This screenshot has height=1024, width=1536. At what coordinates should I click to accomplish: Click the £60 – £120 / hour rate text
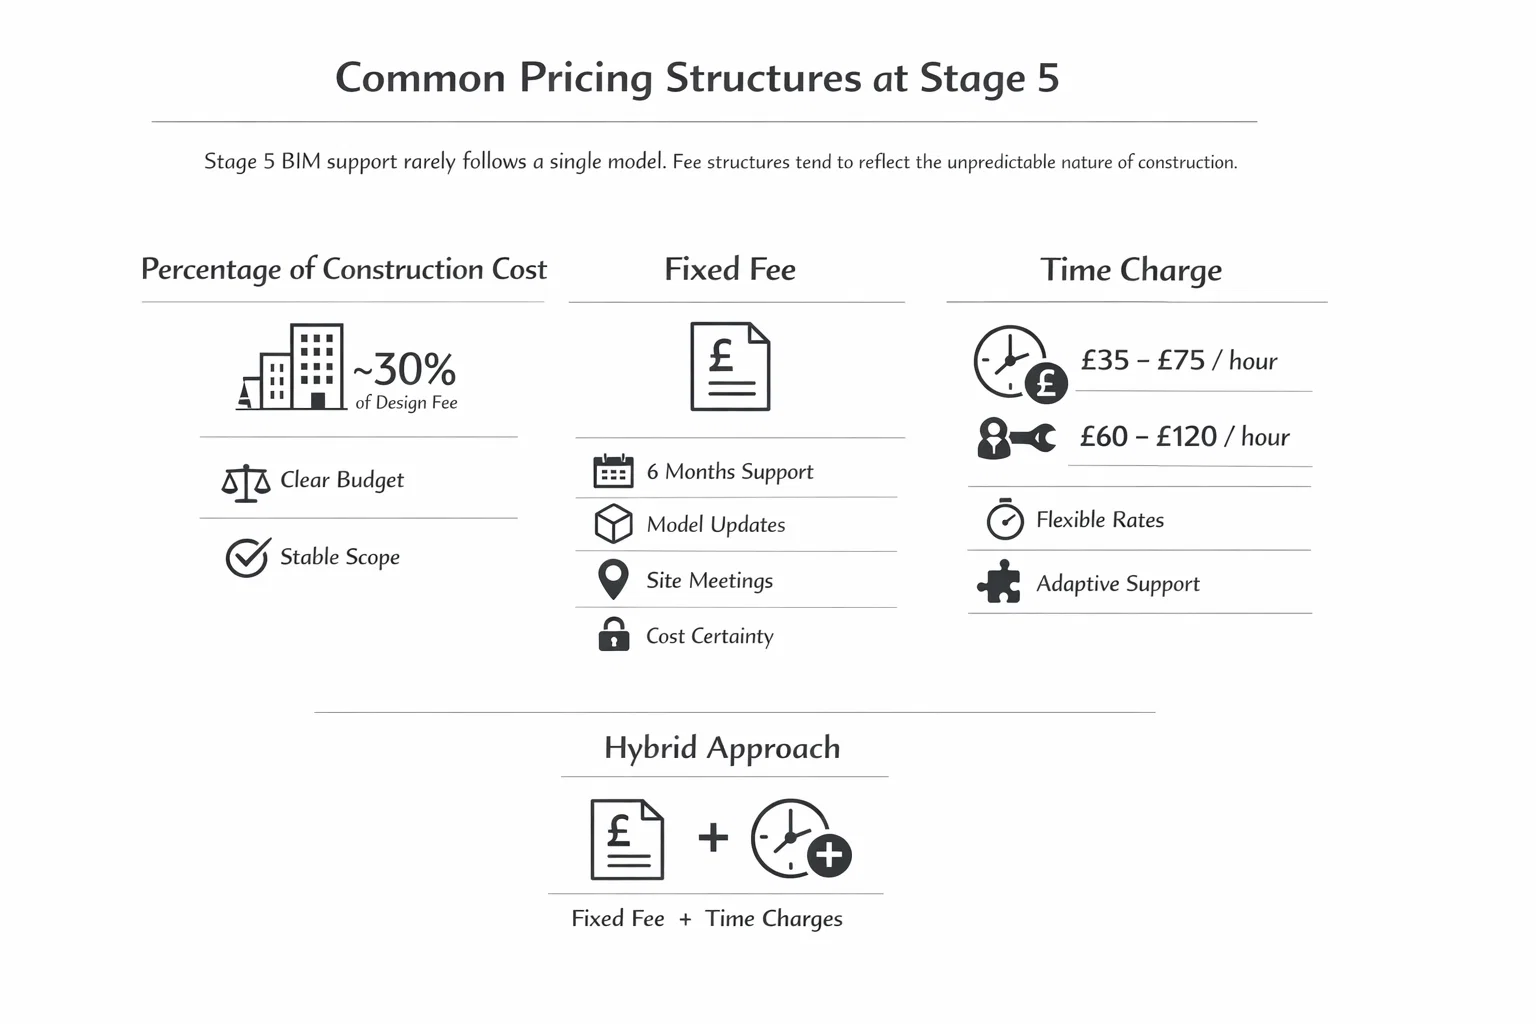(x=1184, y=437)
